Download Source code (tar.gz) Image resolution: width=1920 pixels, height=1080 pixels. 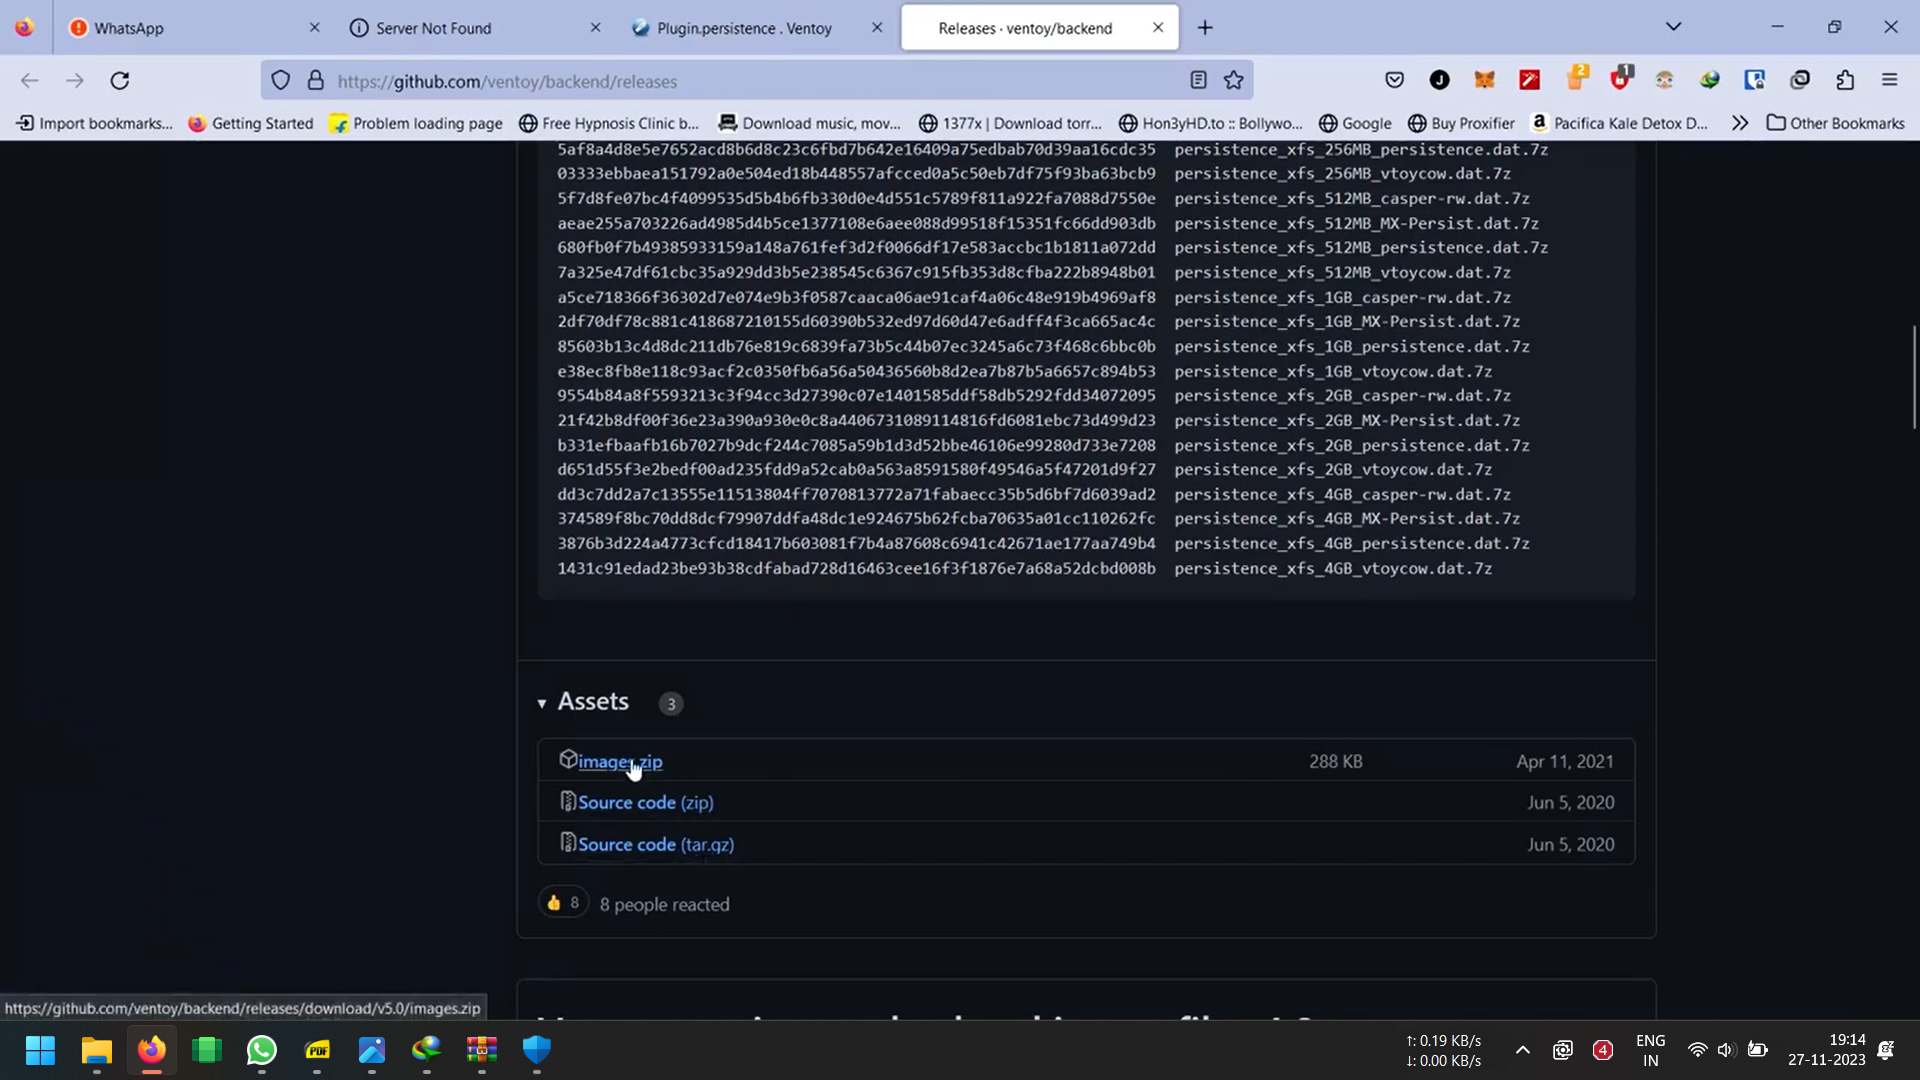(655, 844)
